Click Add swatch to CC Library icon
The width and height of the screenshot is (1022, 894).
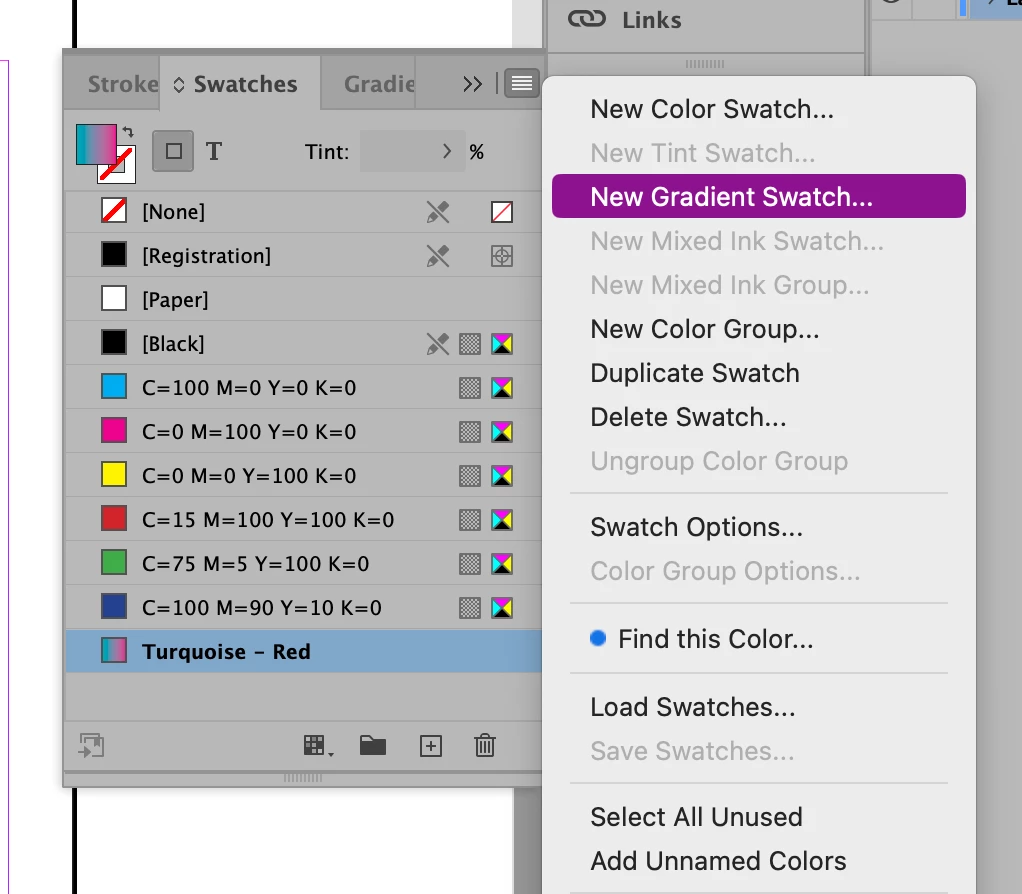tap(91, 745)
